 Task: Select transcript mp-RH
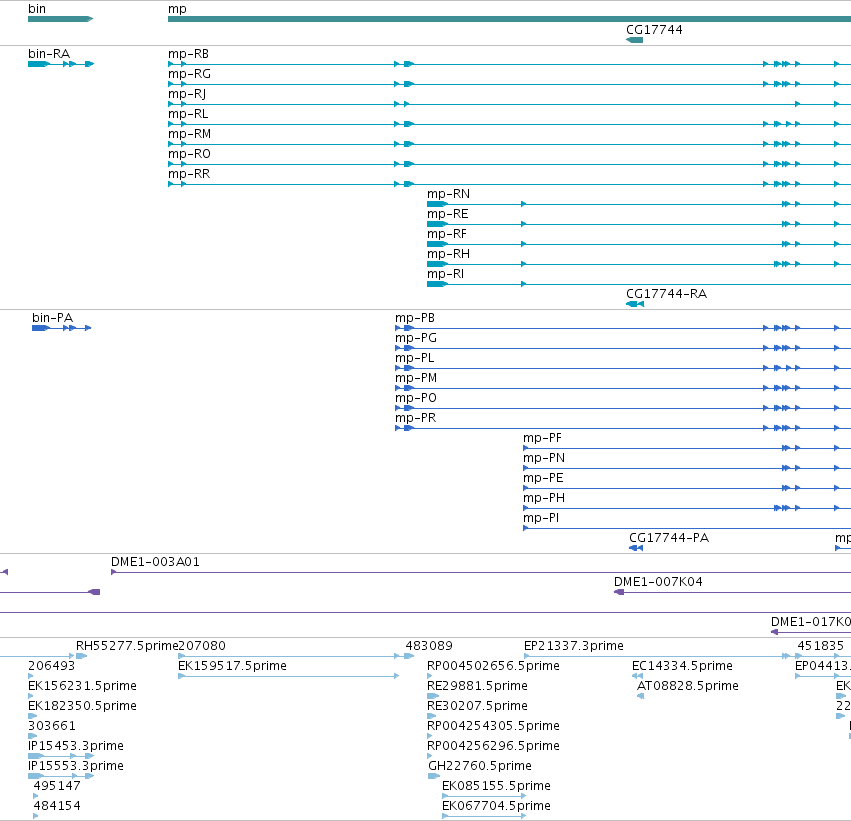pyautogui.click(x=639, y=264)
